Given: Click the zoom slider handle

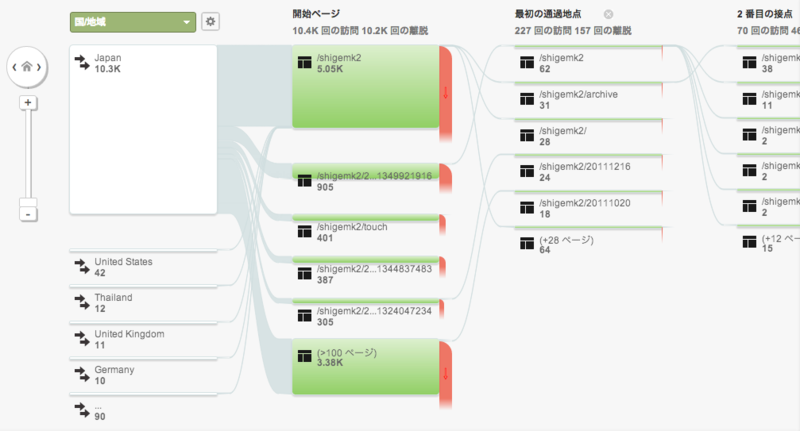Looking at the screenshot, I should click(28, 202).
